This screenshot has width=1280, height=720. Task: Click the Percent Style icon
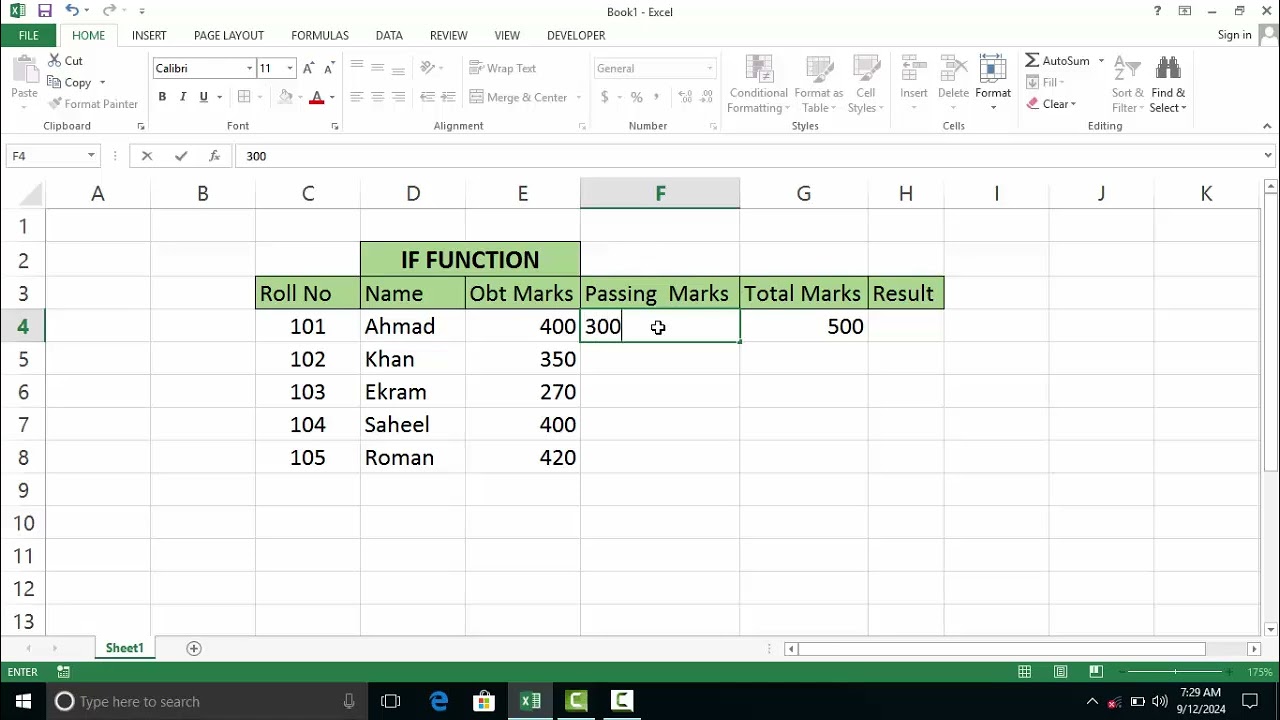pos(636,97)
